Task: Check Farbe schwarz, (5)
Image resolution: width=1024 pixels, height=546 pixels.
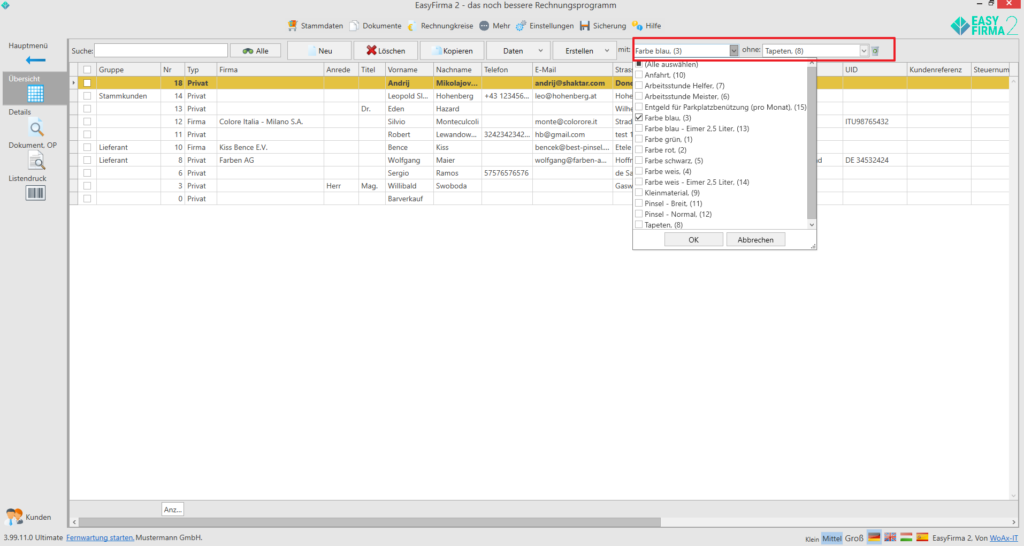Action: (x=639, y=161)
